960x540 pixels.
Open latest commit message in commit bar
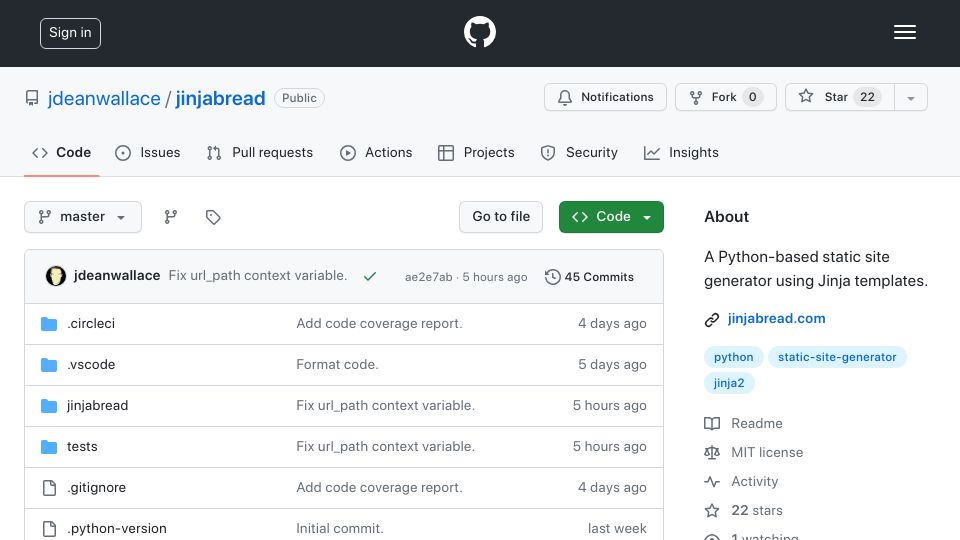click(258, 276)
